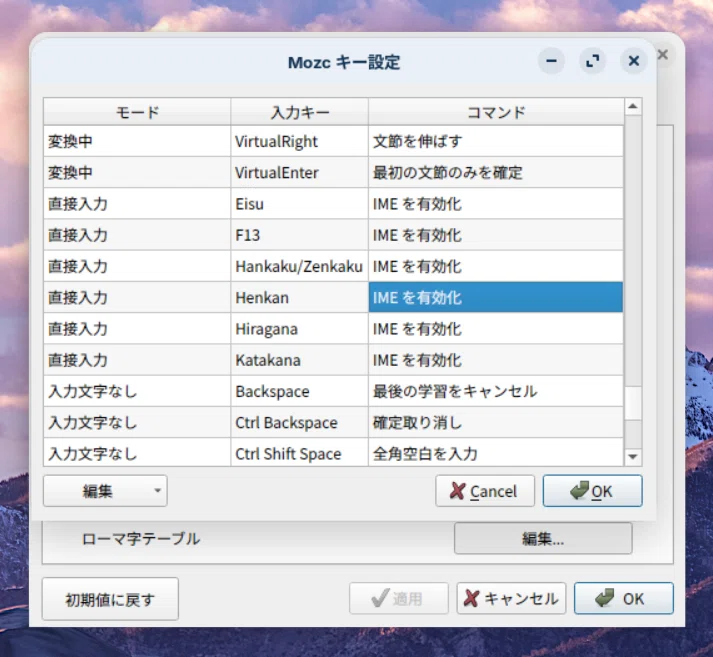Select Hiragana key cell

click(299, 329)
